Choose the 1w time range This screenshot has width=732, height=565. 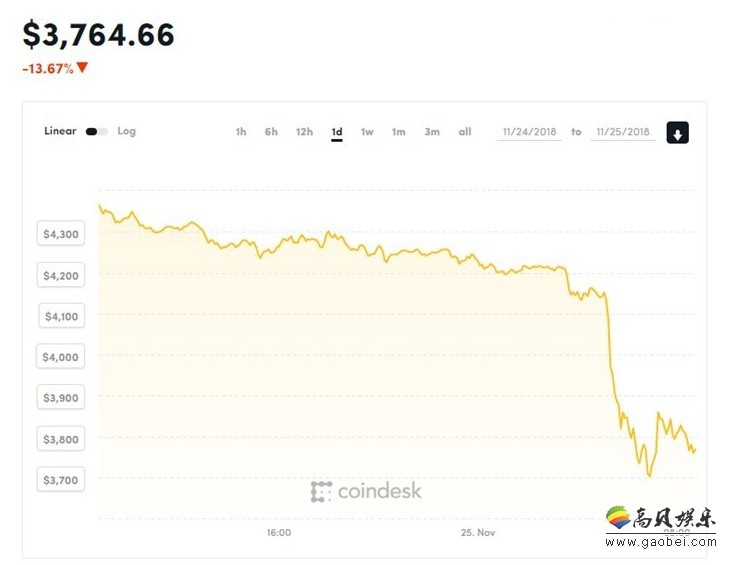point(367,132)
